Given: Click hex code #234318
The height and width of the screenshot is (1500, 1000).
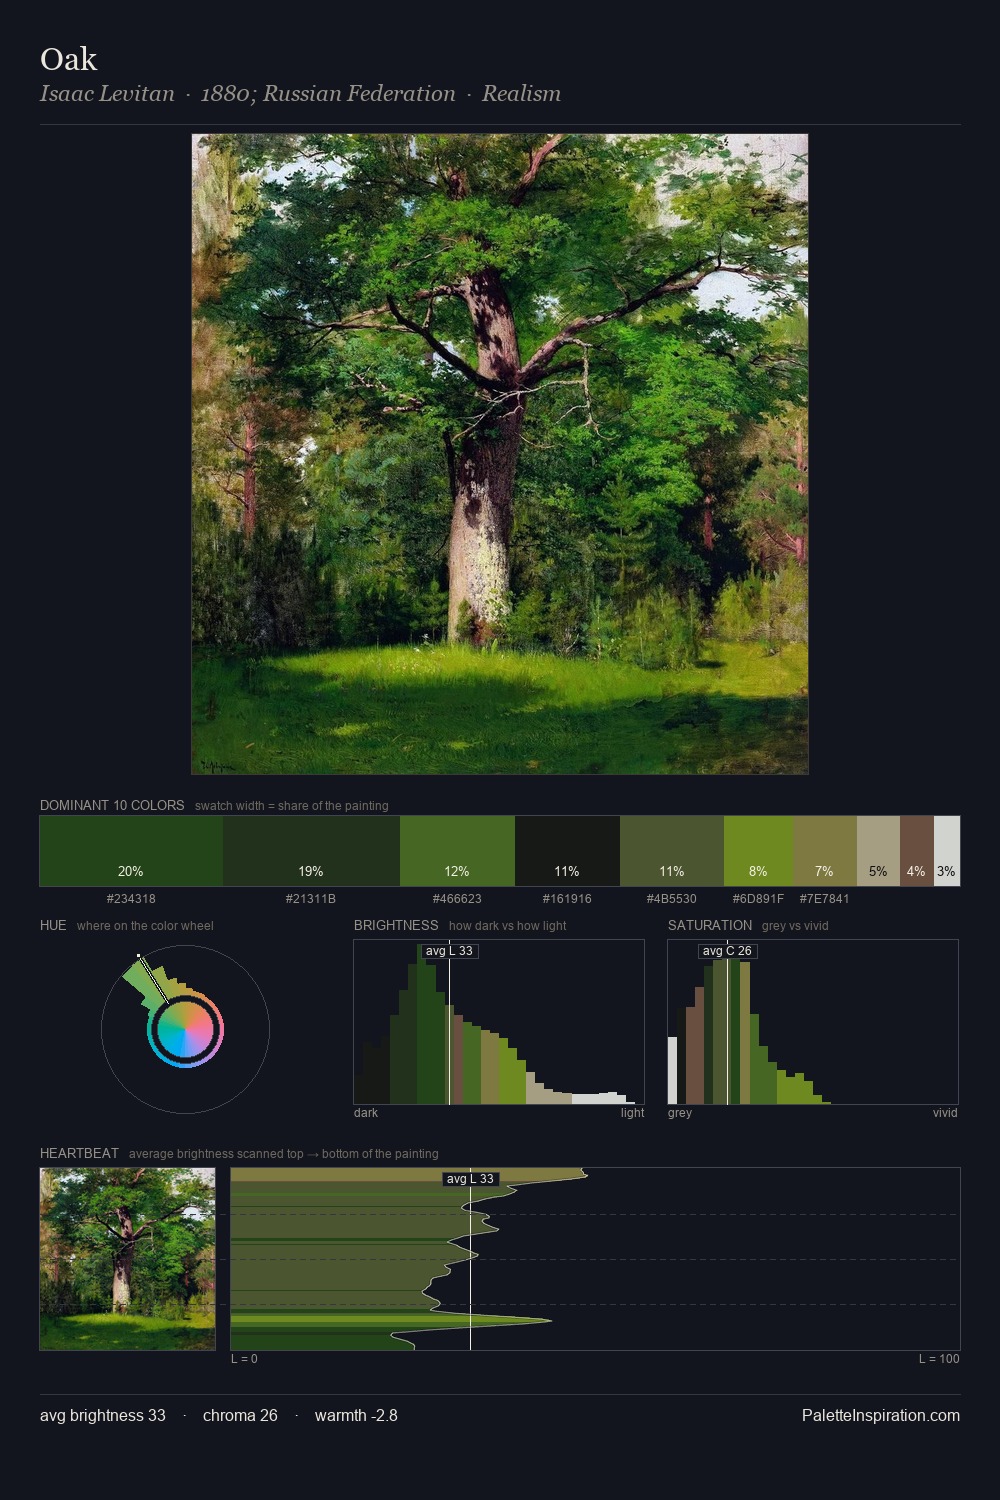Looking at the screenshot, I should click(131, 899).
